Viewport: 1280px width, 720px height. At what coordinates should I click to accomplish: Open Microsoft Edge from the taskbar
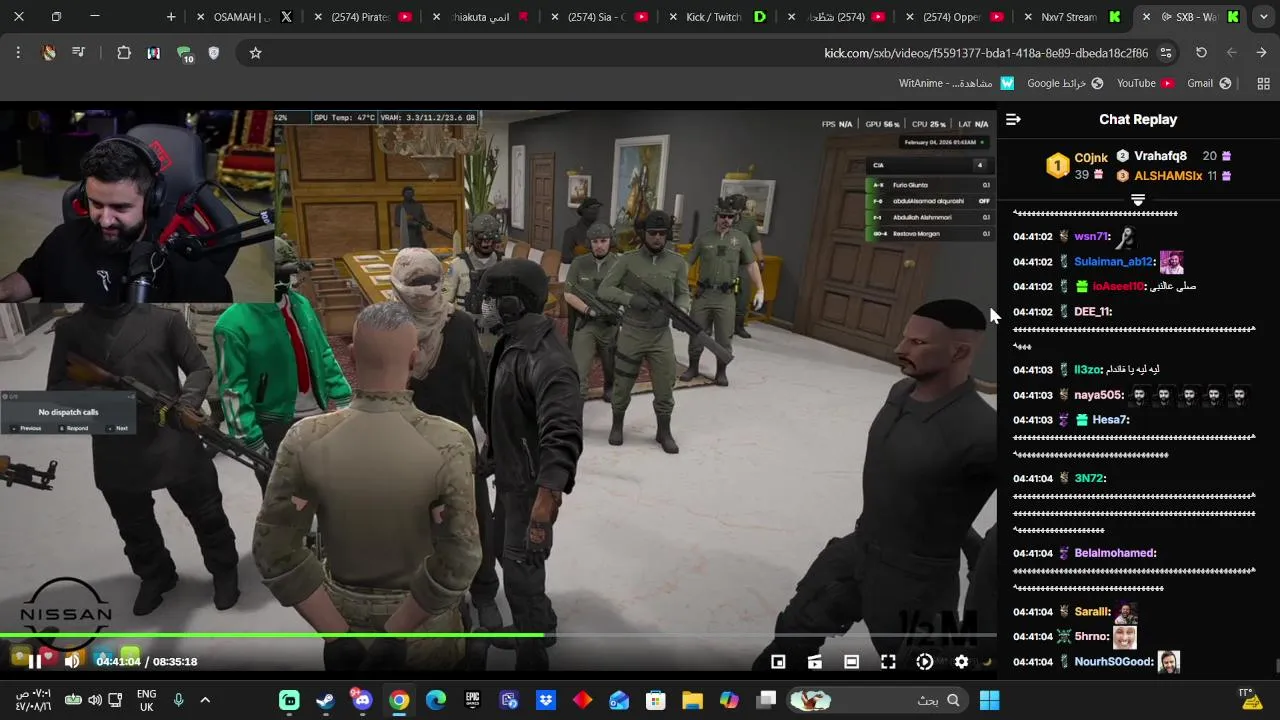pyautogui.click(x=435, y=700)
